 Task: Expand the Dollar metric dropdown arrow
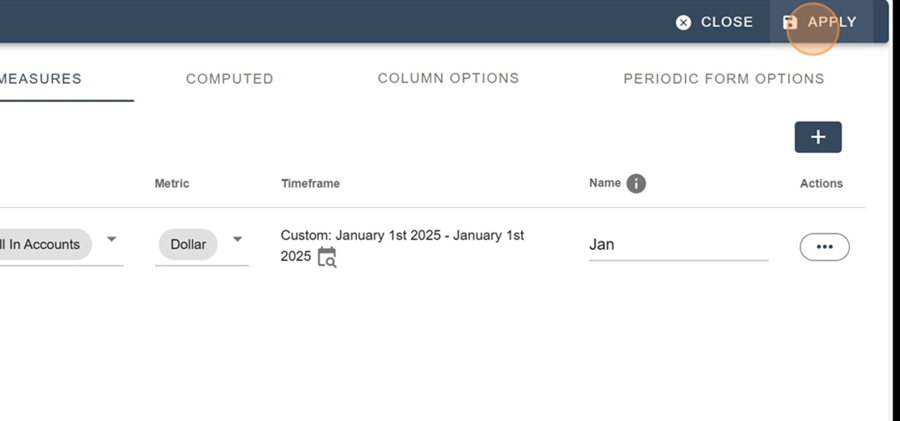pyautogui.click(x=237, y=240)
